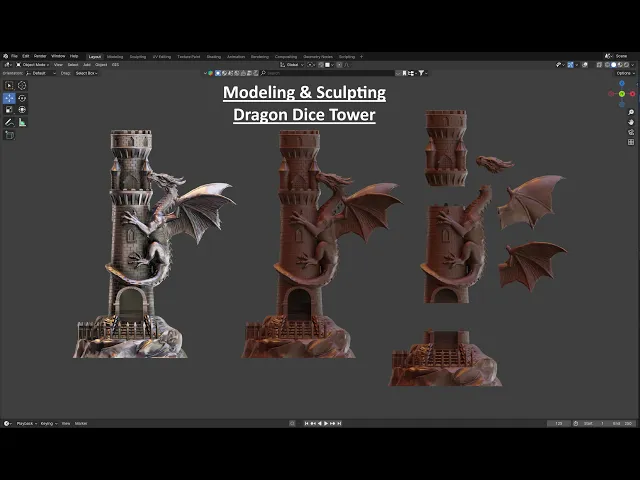640x480 pixels.
Task: Open the Orientation Default dropdown
Action: 41,73
